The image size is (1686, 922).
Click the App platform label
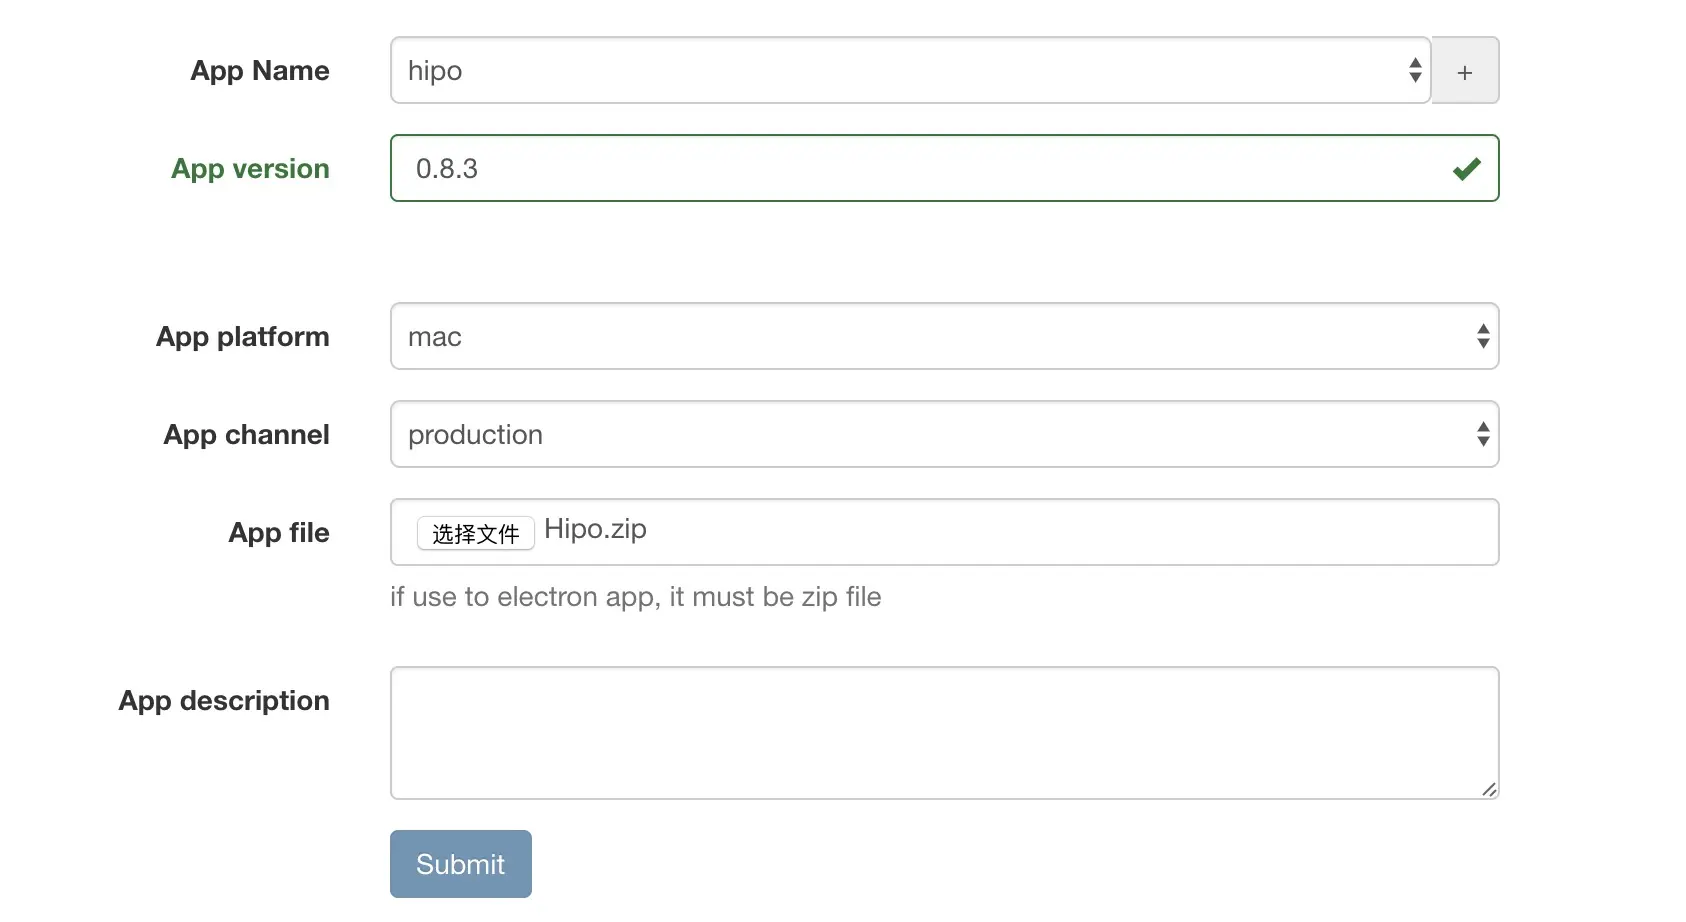pos(242,337)
